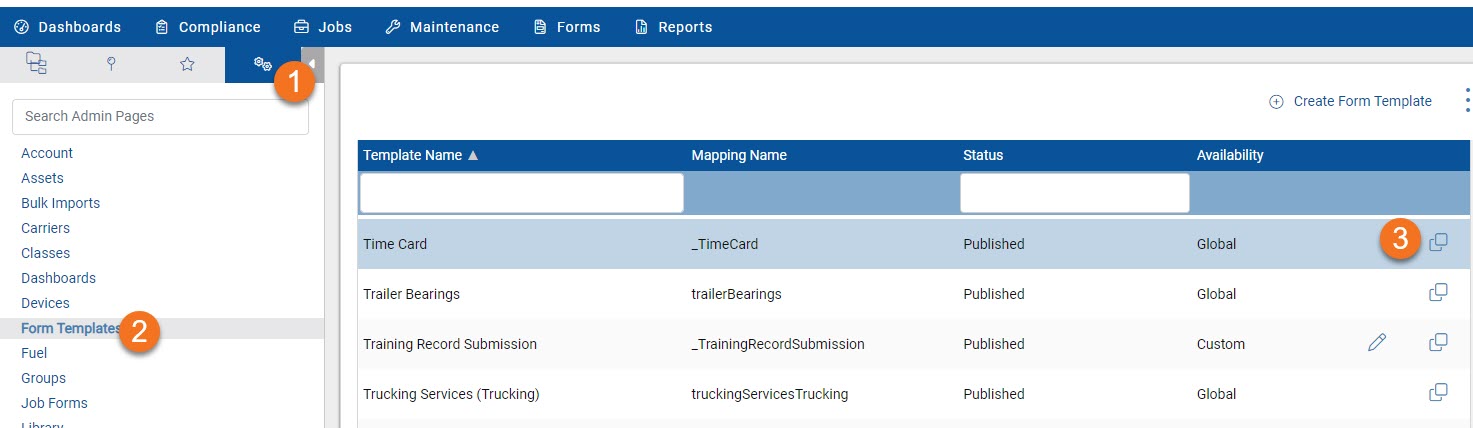The image size is (1473, 428).
Task: Copy the Time Card template
Action: (x=1438, y=242)
